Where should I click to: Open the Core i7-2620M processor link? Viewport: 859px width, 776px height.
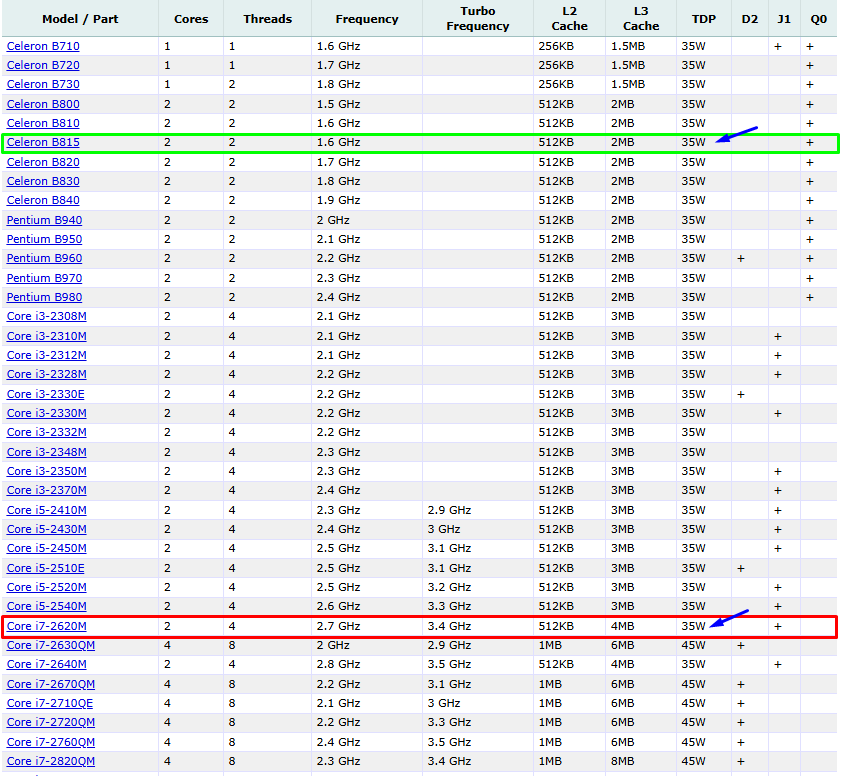[x=46, y=626]
